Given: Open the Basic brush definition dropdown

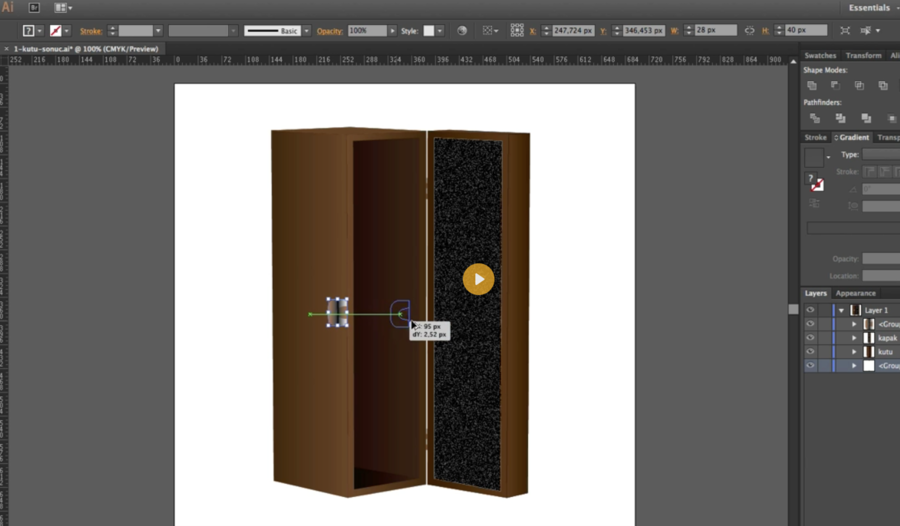Looking at the screenshot, I should [307, 30].
